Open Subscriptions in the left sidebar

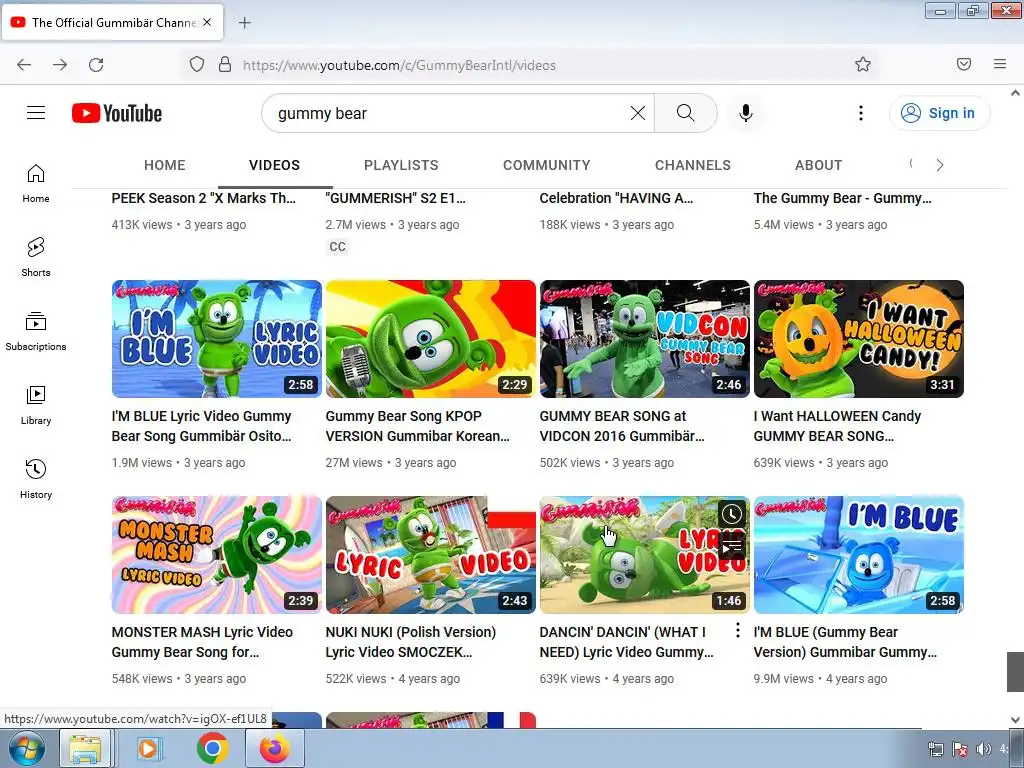[36, 331]
